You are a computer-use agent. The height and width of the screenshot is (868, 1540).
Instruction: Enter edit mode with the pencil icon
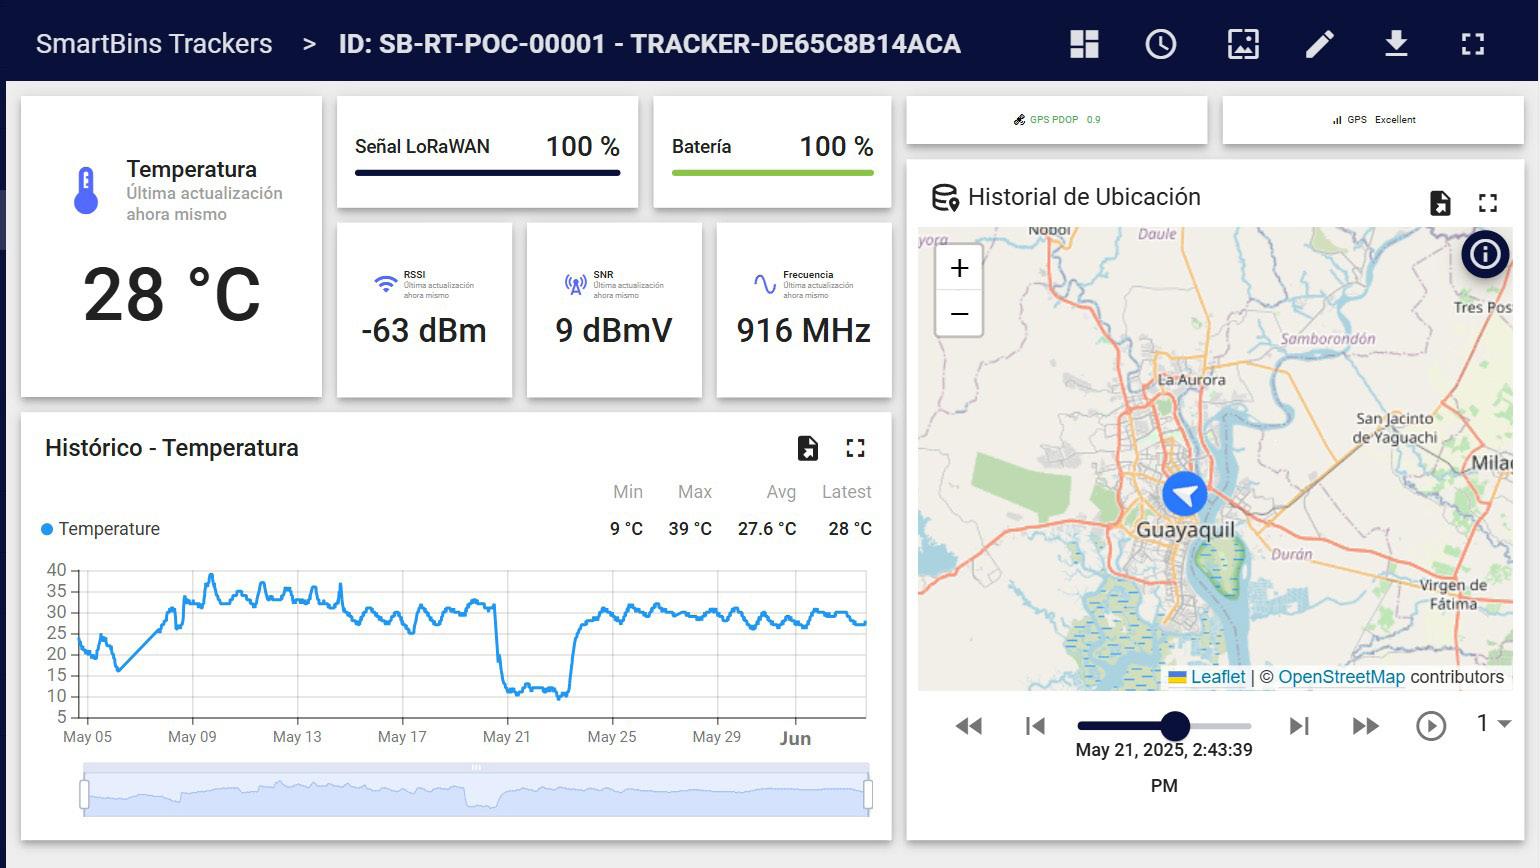coord(1320,44)
